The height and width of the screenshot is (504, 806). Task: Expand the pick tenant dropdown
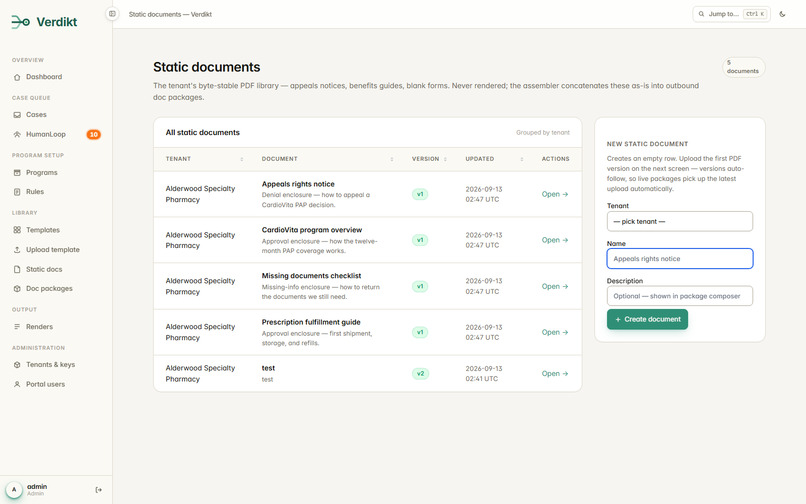coord(680,222)
